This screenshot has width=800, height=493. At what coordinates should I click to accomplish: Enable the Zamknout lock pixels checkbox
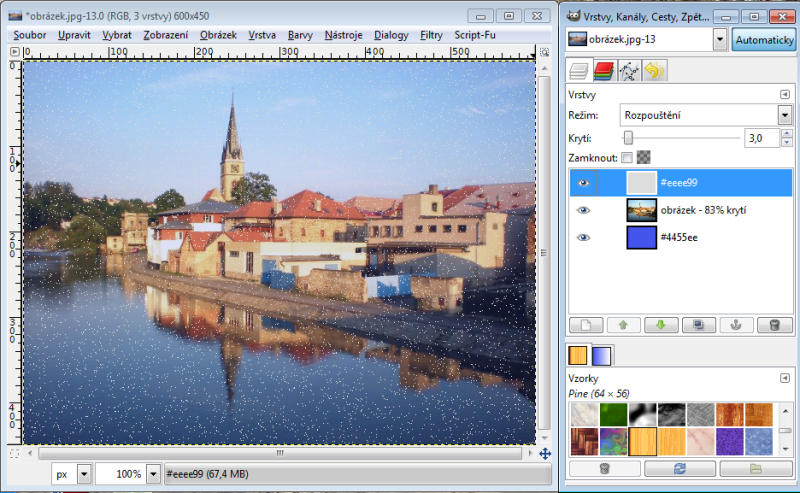coord(627,158)
